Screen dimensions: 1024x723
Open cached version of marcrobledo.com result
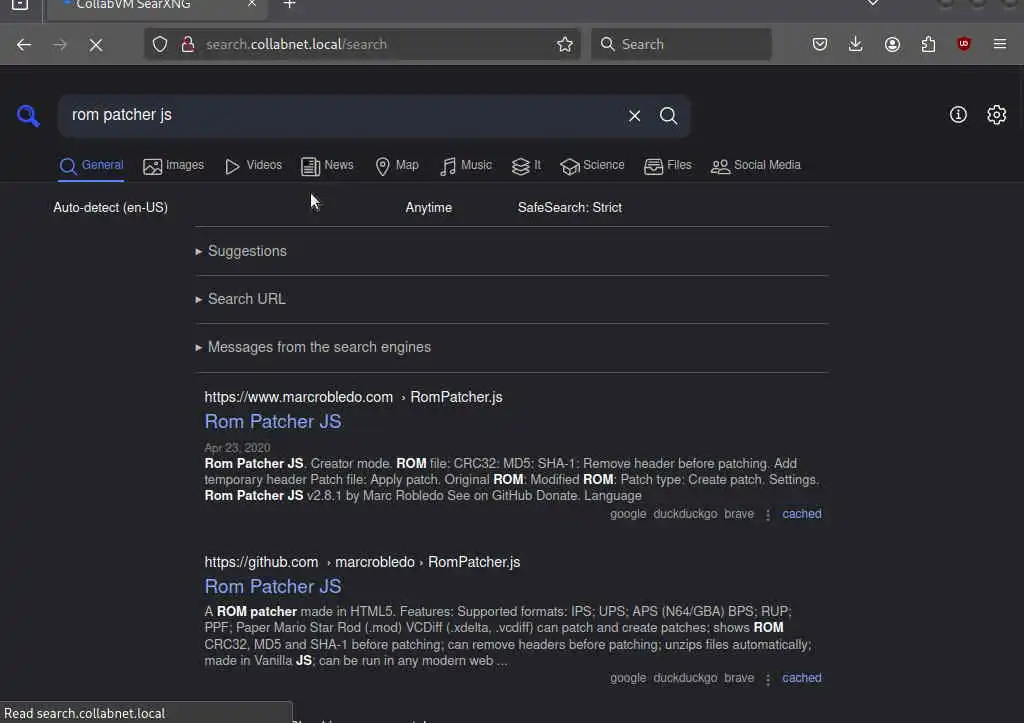tap(802, 514)
